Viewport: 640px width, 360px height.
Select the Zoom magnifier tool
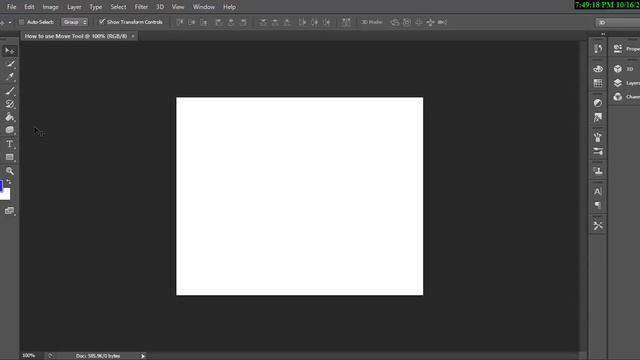[10, 171]
